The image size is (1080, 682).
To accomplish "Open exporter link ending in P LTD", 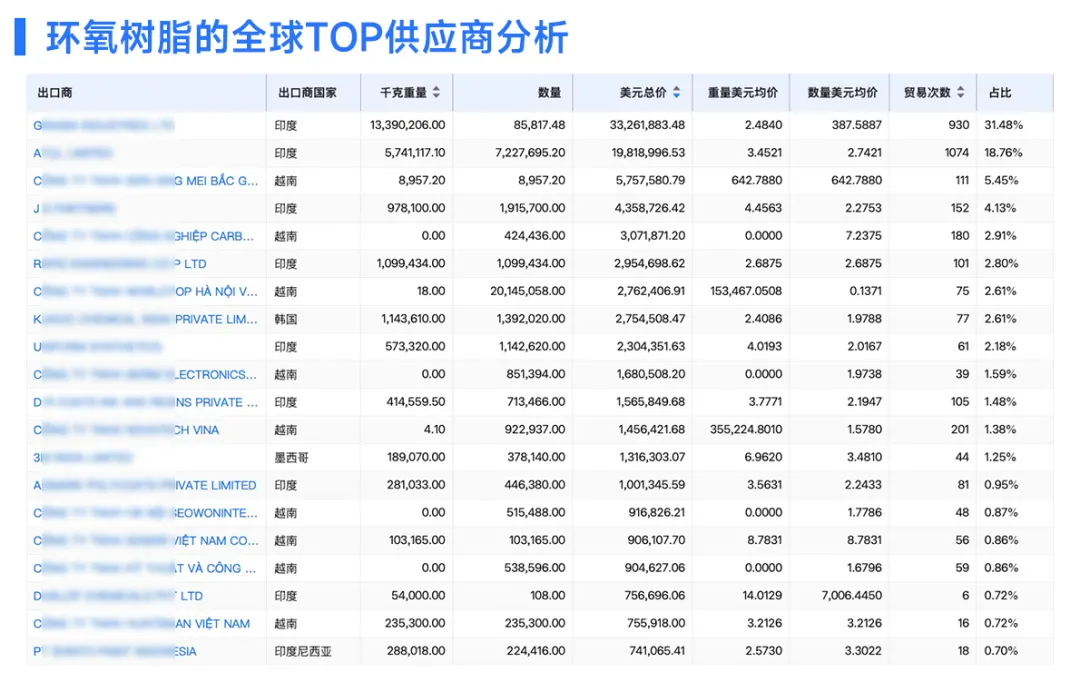I will point(120,263).
